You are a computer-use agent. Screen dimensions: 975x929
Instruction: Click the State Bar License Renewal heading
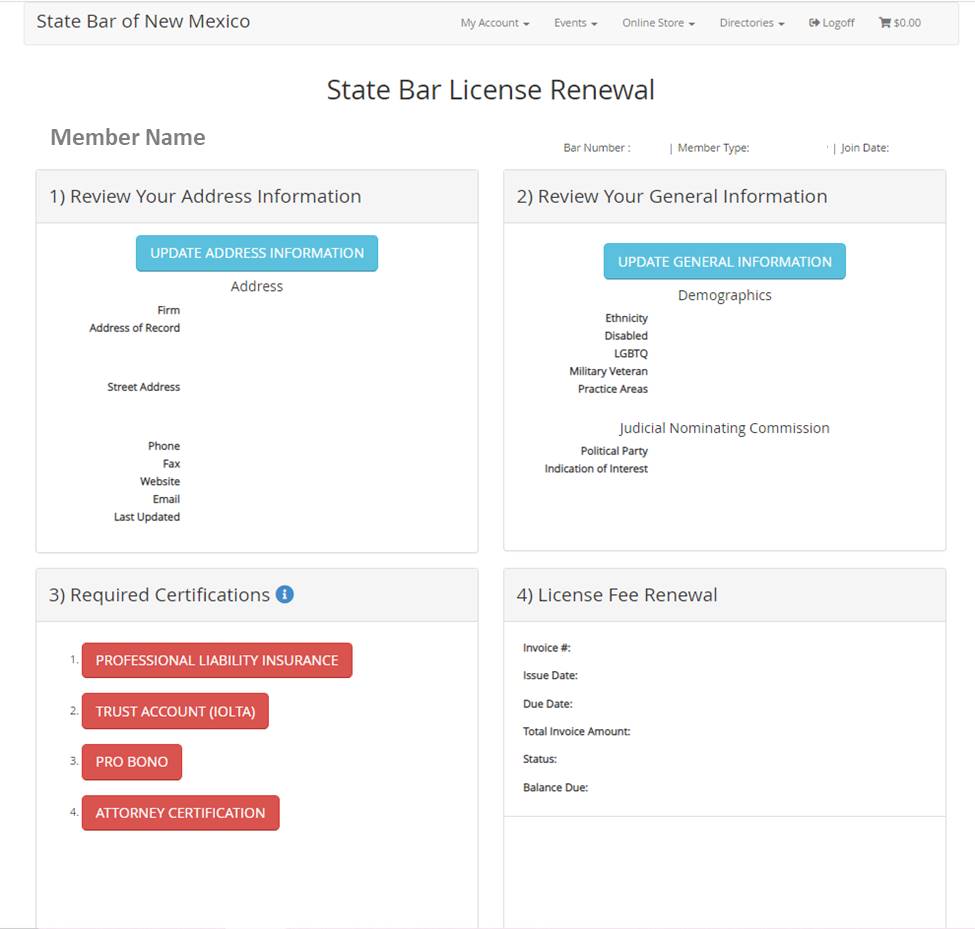click(x=491, y=90)
